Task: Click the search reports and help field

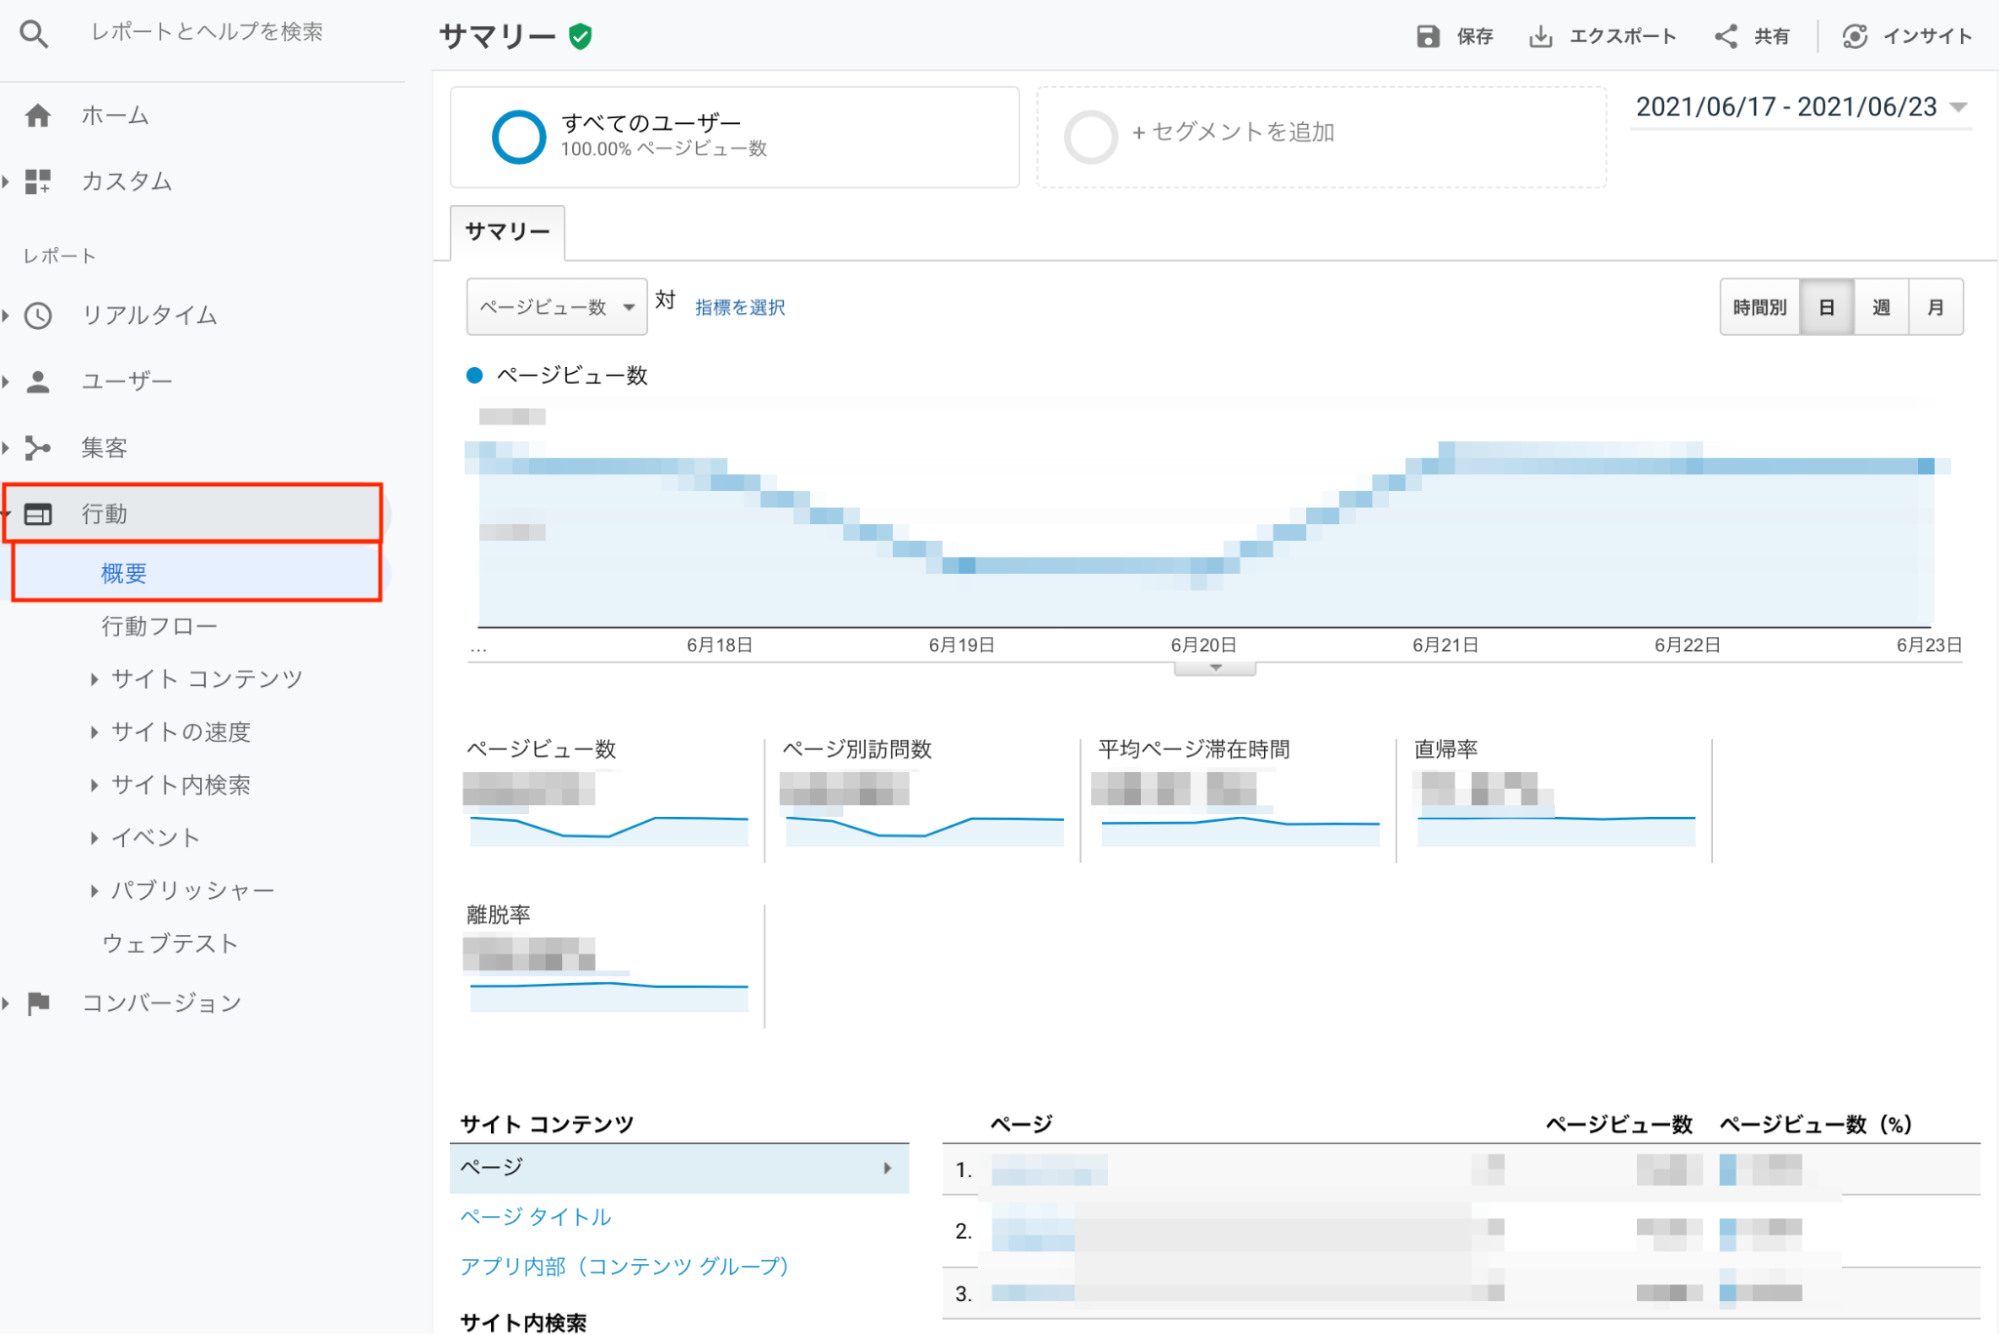Action: 207,33
